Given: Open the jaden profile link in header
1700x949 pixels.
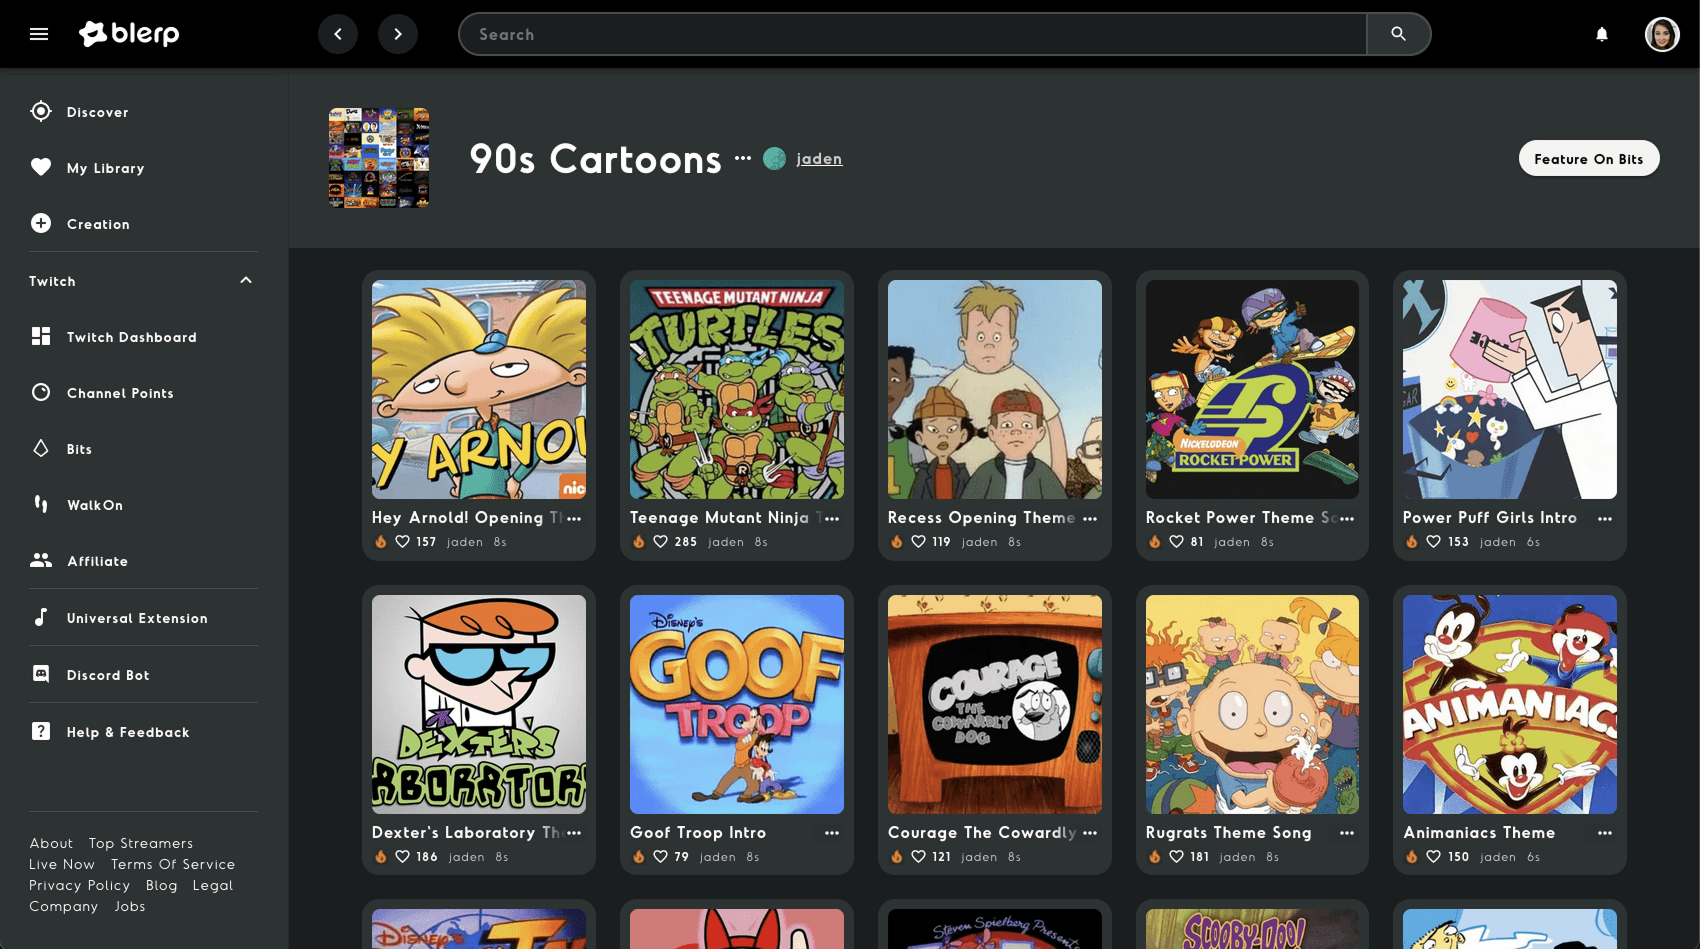Looking at the screenshot, I should coord(819,158).
